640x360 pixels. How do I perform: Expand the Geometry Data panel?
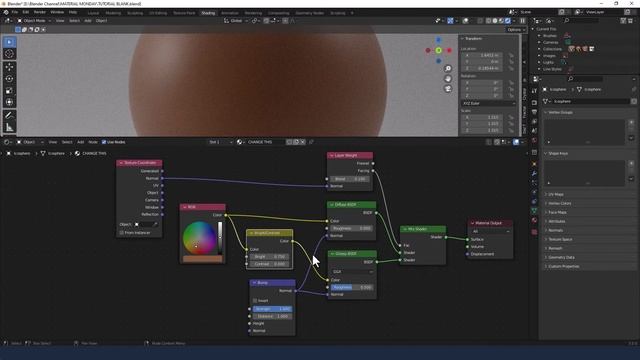pyautogui.click(x=561, y=257)
